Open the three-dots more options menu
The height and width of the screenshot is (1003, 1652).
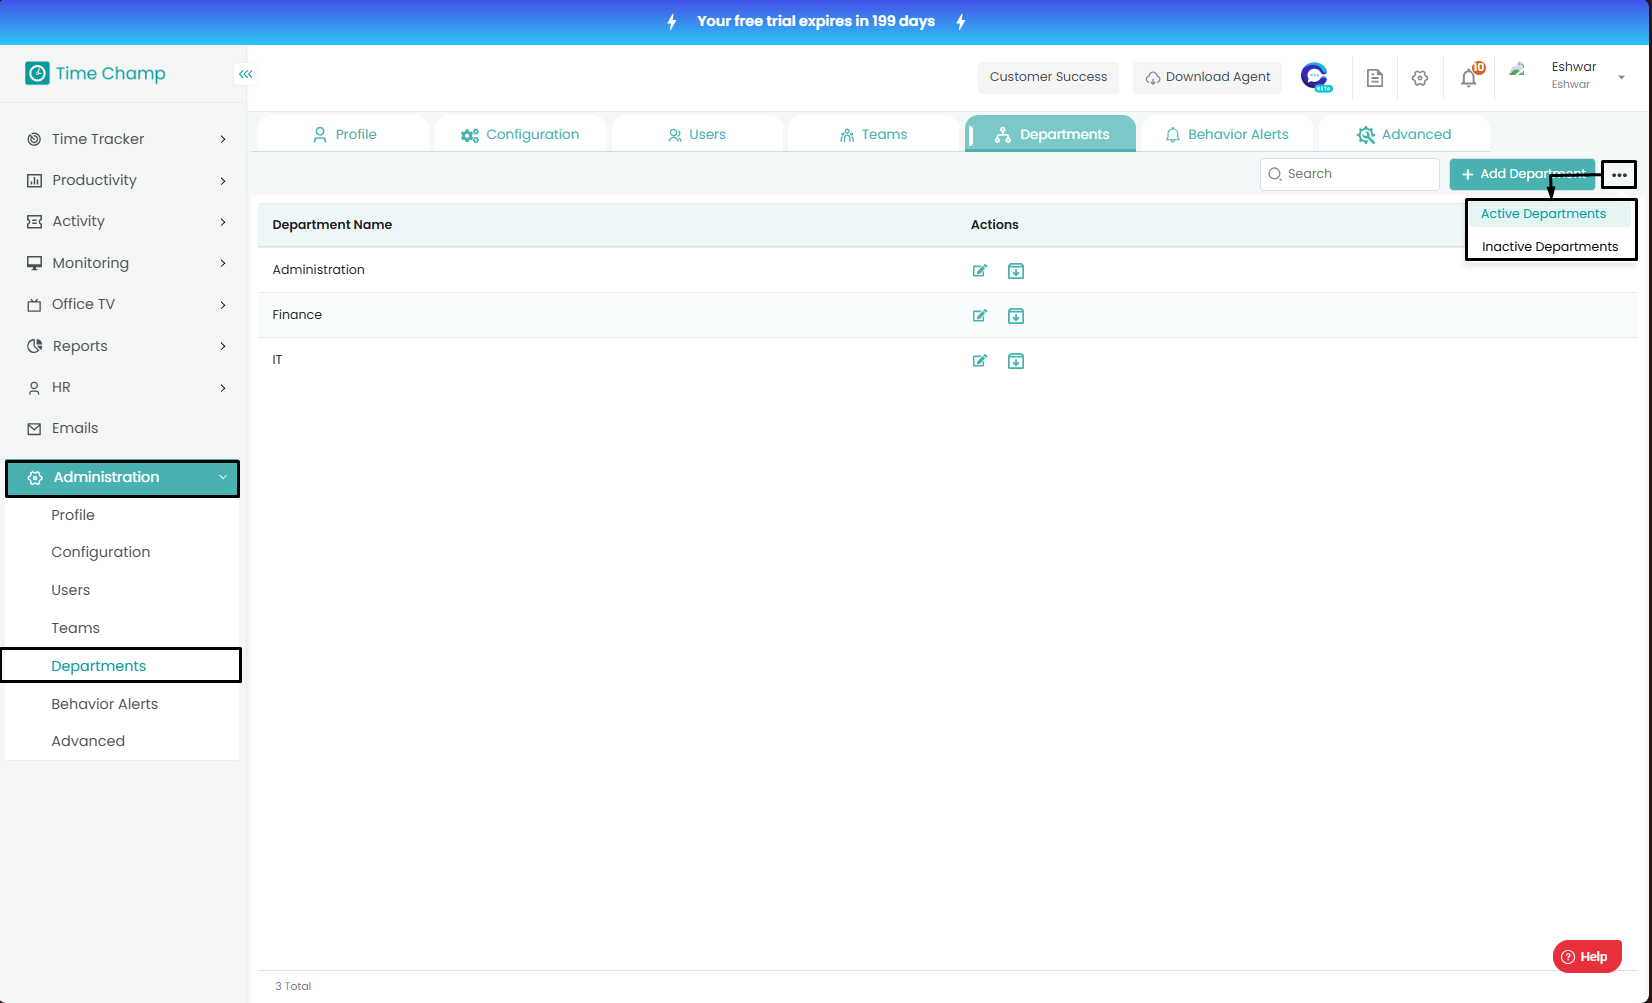(1619, 175)
